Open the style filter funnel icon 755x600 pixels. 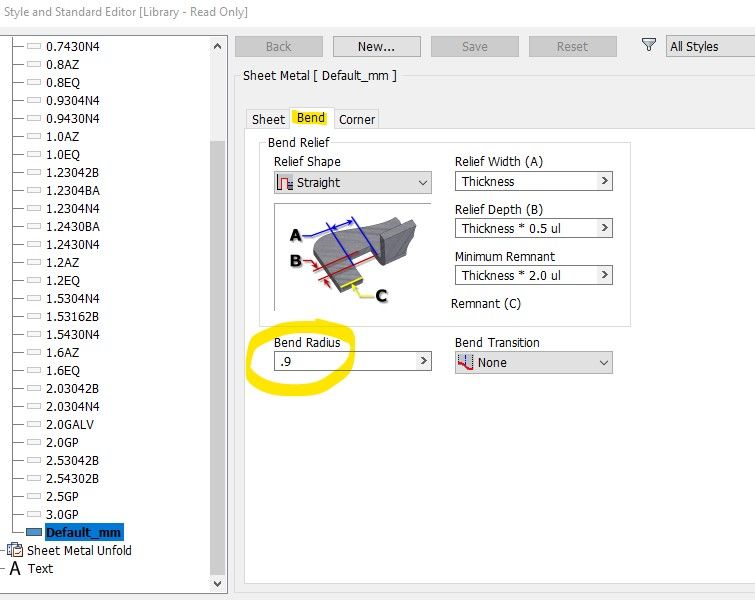649,45
